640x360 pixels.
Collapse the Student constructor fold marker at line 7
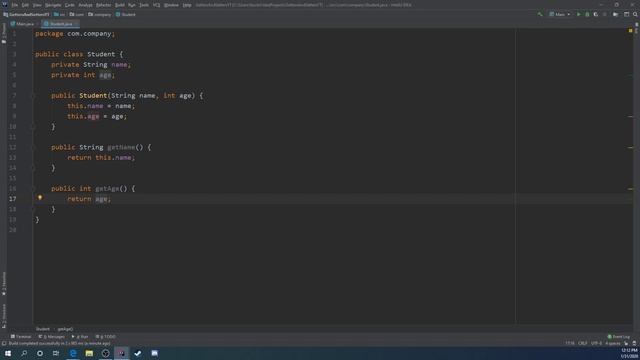pos(34,96)
